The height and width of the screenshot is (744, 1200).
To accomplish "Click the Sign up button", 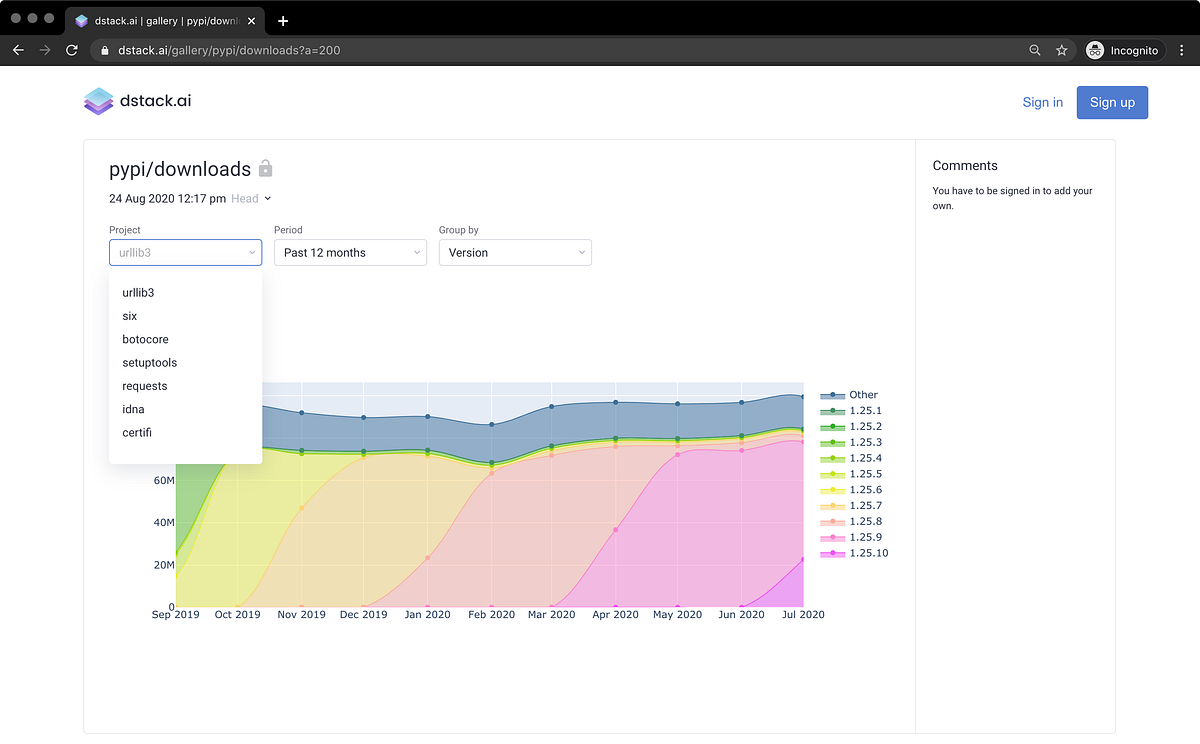I will coord(1112,102).
